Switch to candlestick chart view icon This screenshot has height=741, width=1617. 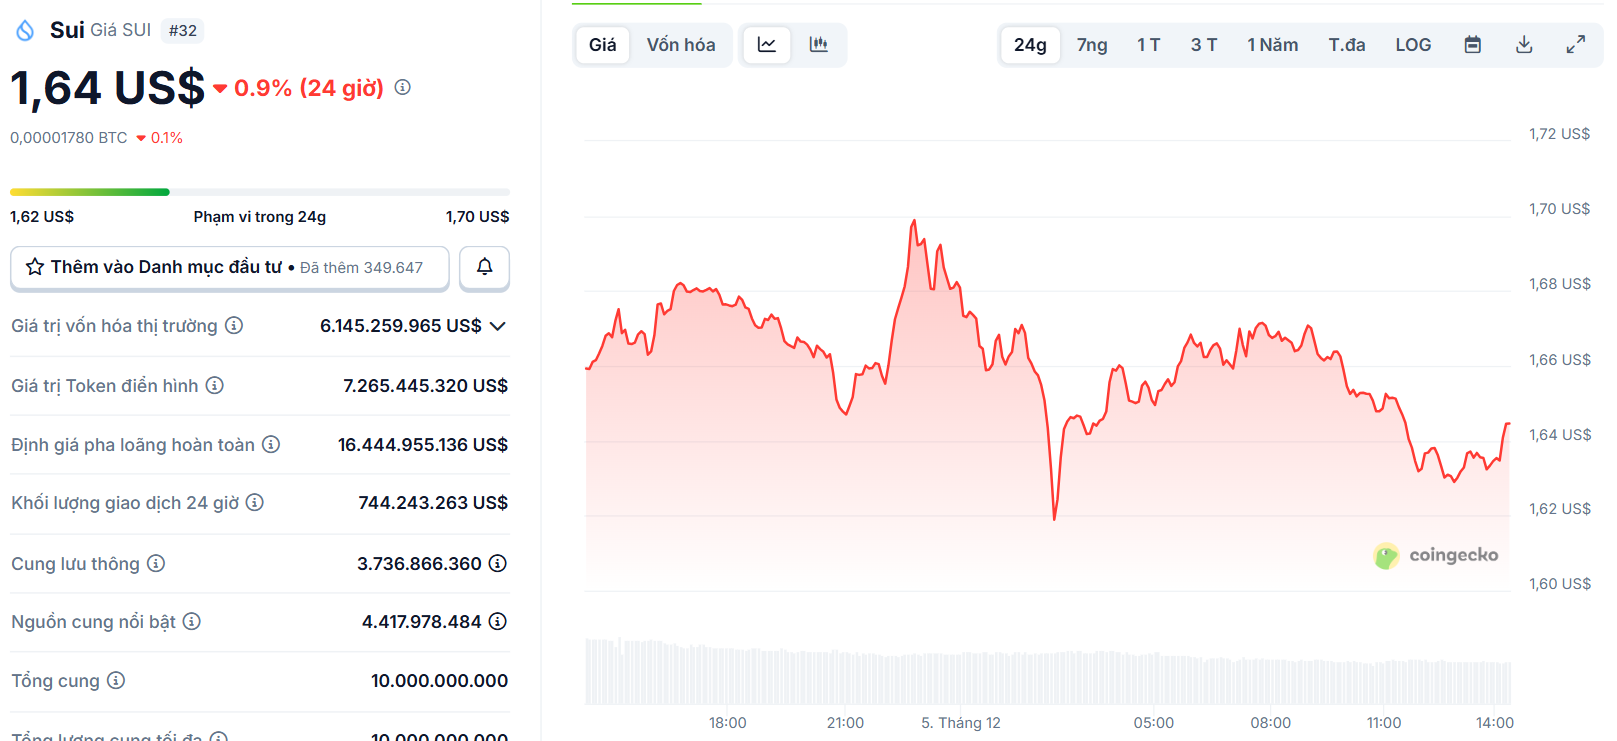pos(819,45)
